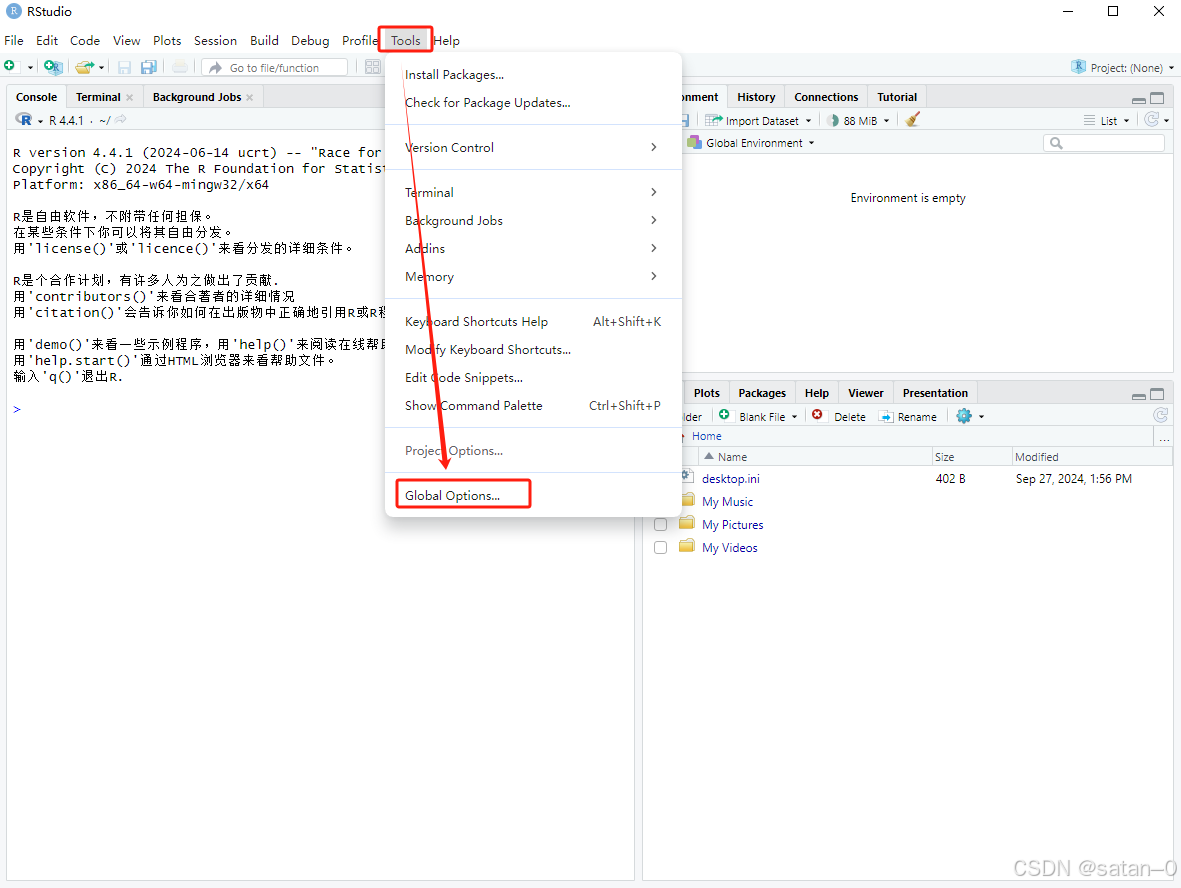
Task: Switch to the Connections tab
Action: pyautogui.click(x=826, y=97)
